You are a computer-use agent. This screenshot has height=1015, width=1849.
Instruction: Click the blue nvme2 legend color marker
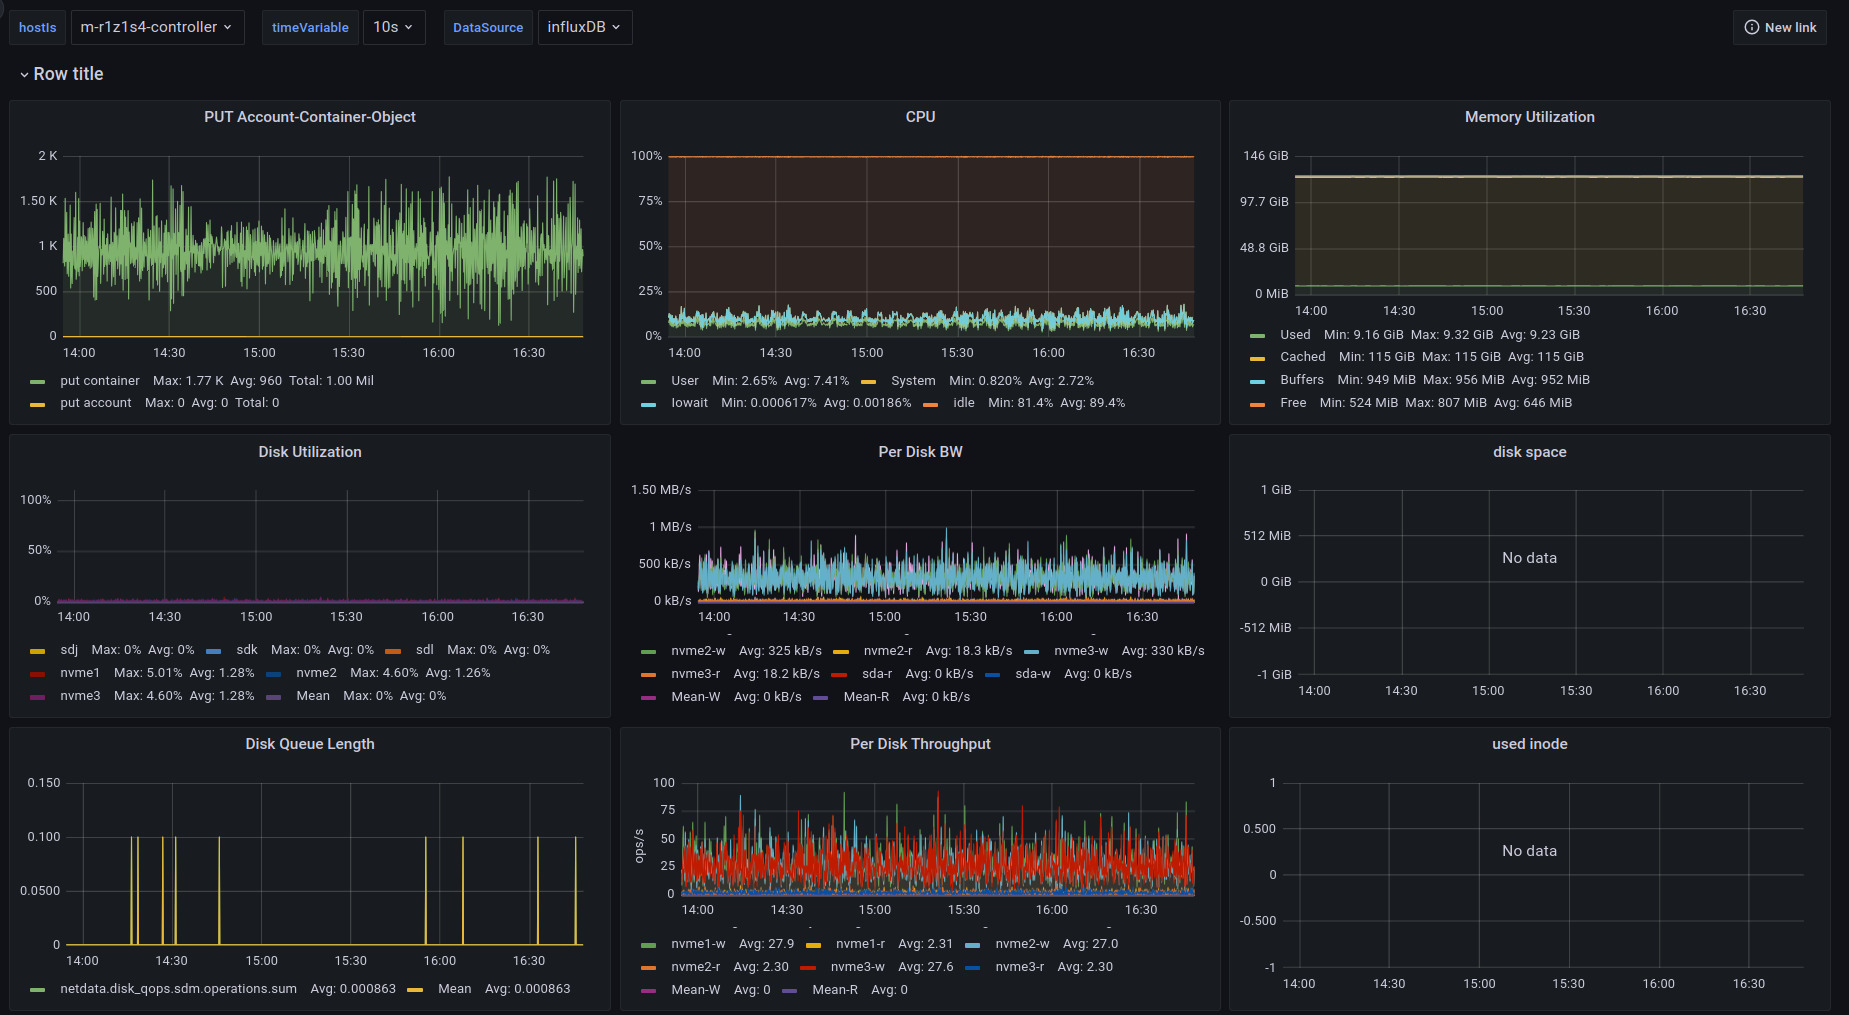click(274, 674)
